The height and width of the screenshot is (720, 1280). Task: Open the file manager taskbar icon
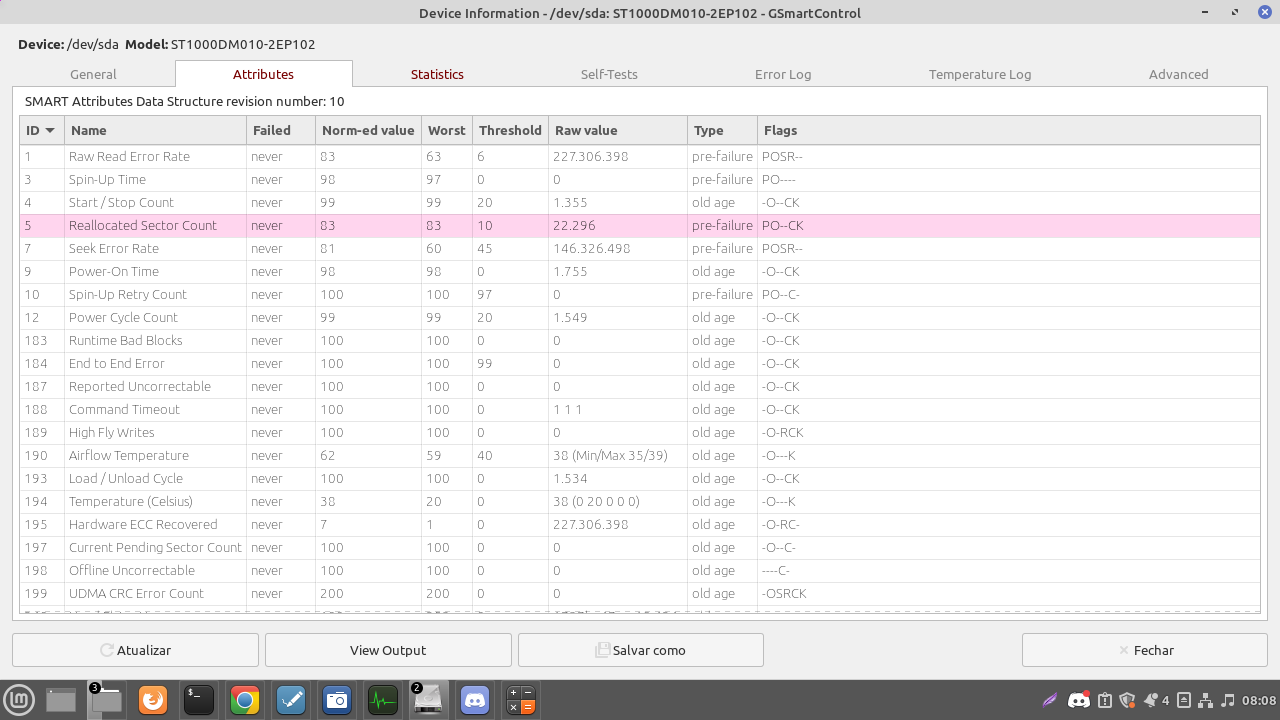tap(105, 700)
